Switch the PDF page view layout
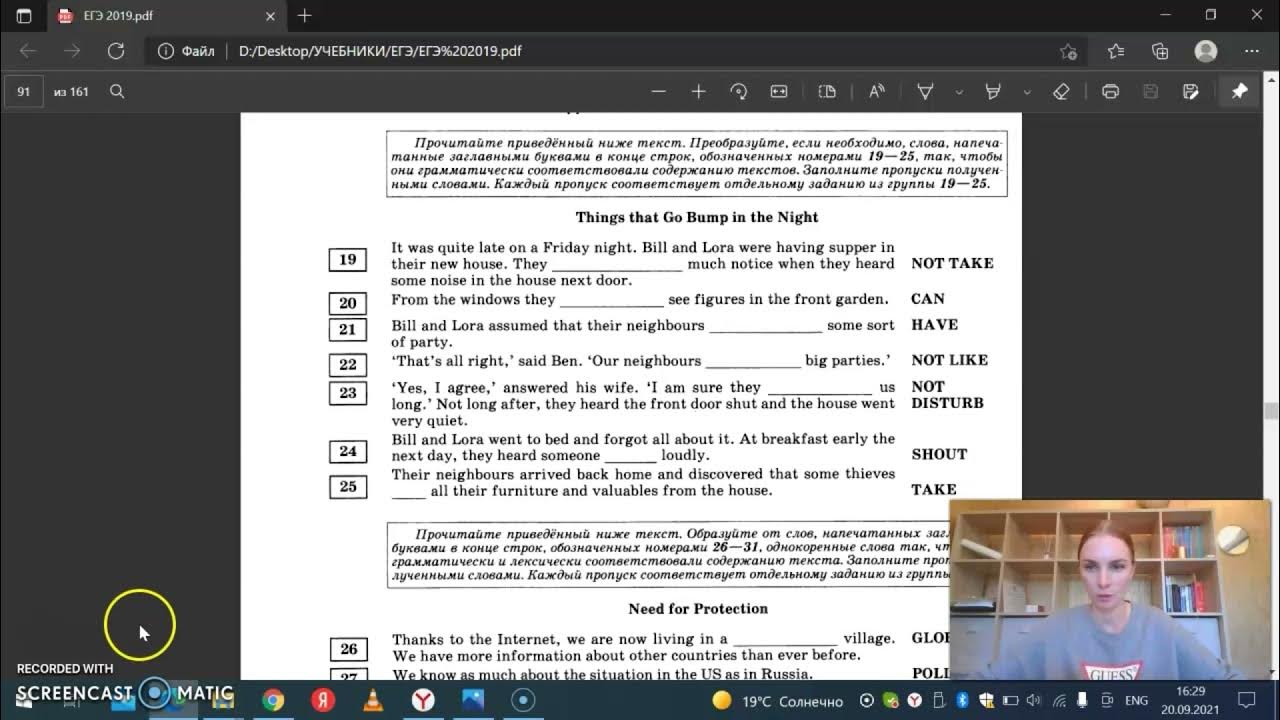Screen dimensions: 1280x720 (x=827, y=91)
